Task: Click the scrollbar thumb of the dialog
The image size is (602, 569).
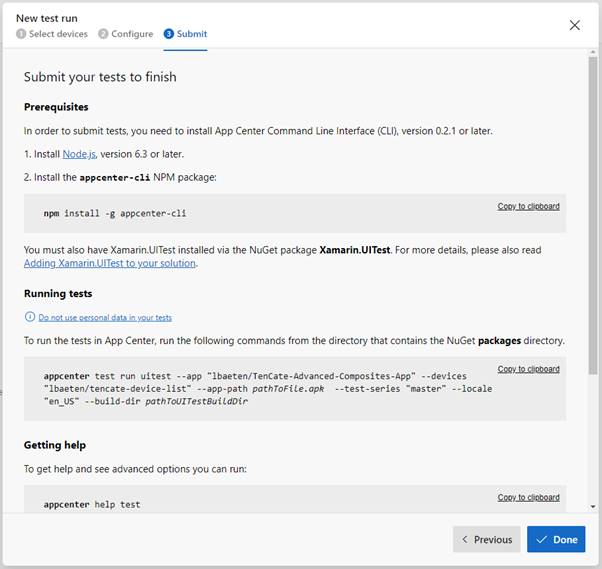Action: click(x=593, y=215)
